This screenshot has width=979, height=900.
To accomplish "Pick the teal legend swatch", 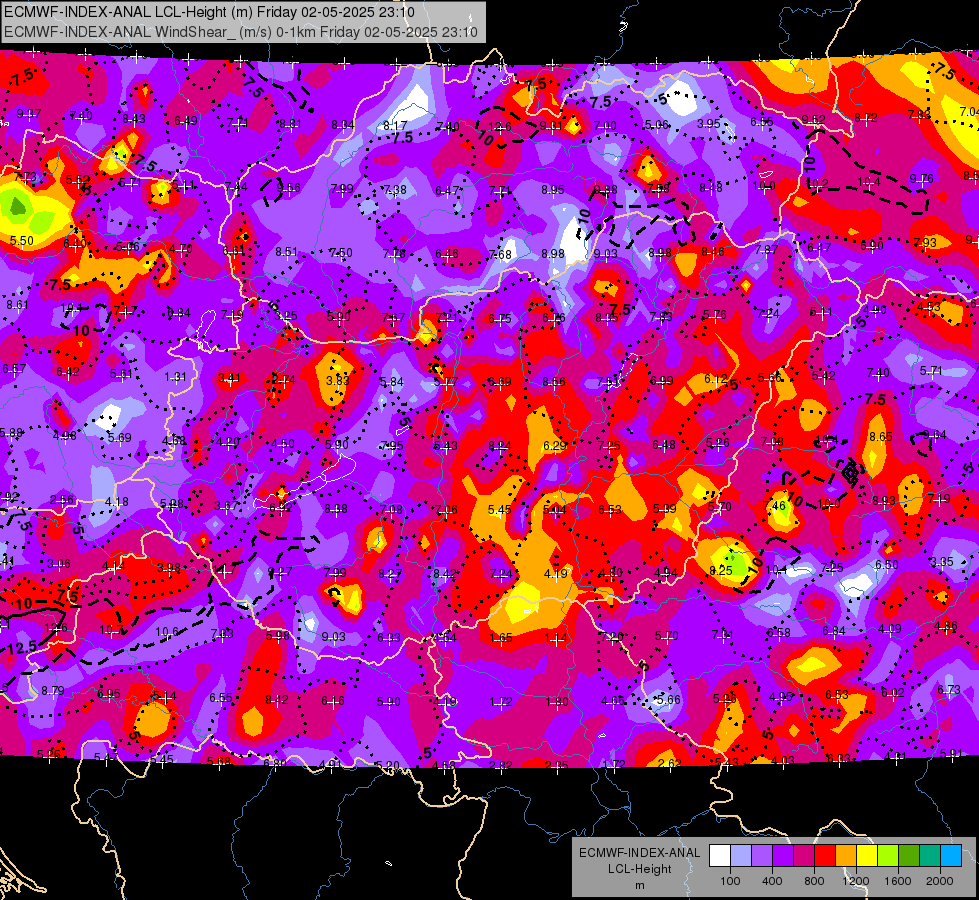I will pos(930,856).
